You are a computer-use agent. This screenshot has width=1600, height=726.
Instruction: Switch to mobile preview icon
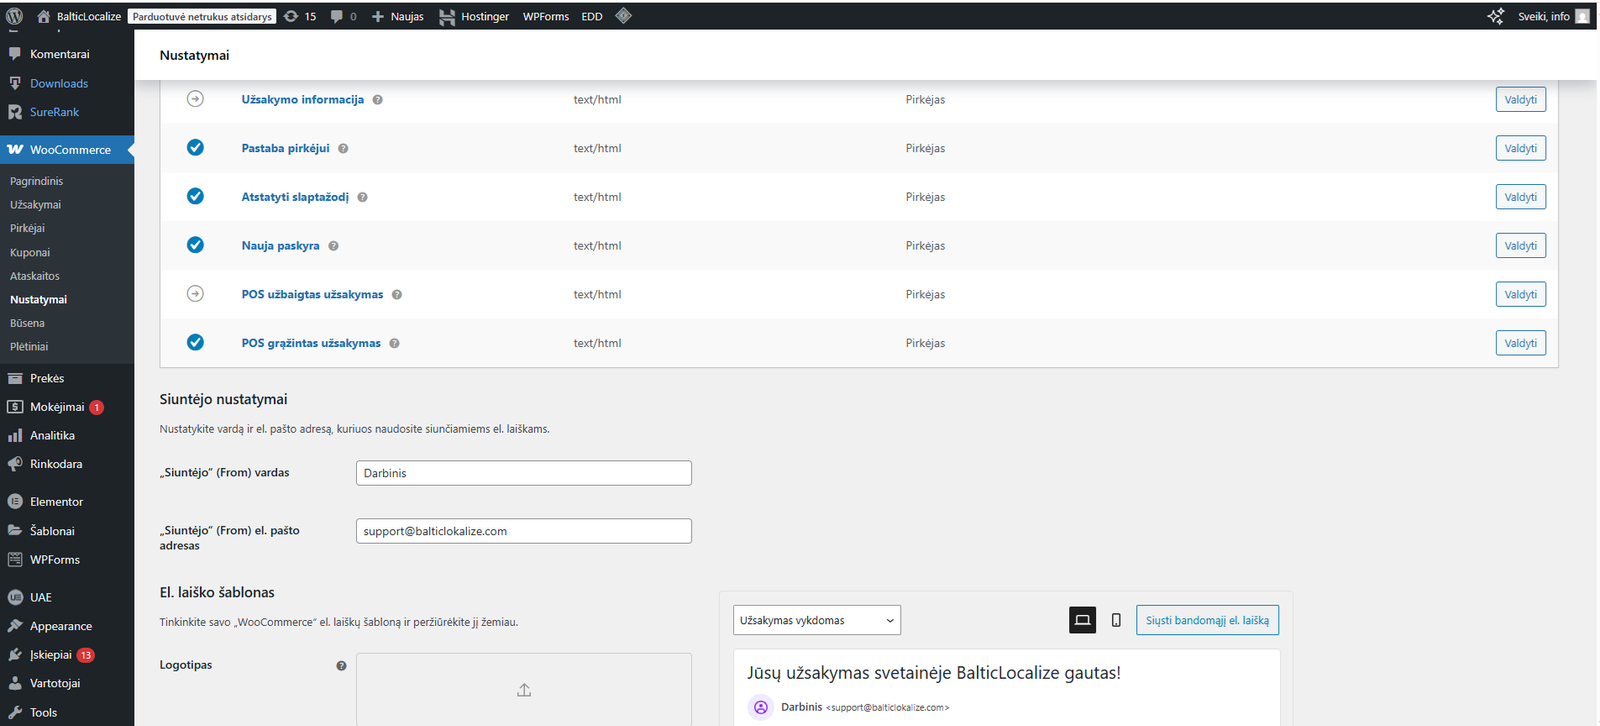pos(1116,620)
